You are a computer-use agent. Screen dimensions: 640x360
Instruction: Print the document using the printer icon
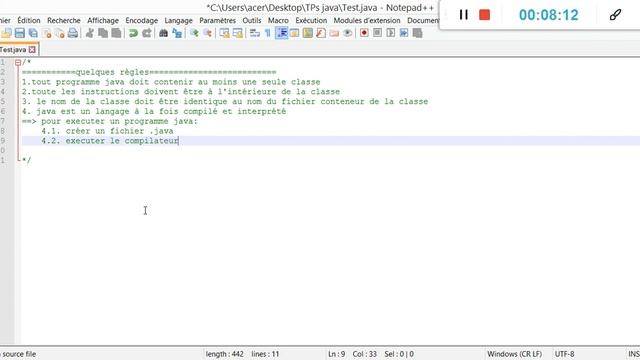tap(73, 33)
